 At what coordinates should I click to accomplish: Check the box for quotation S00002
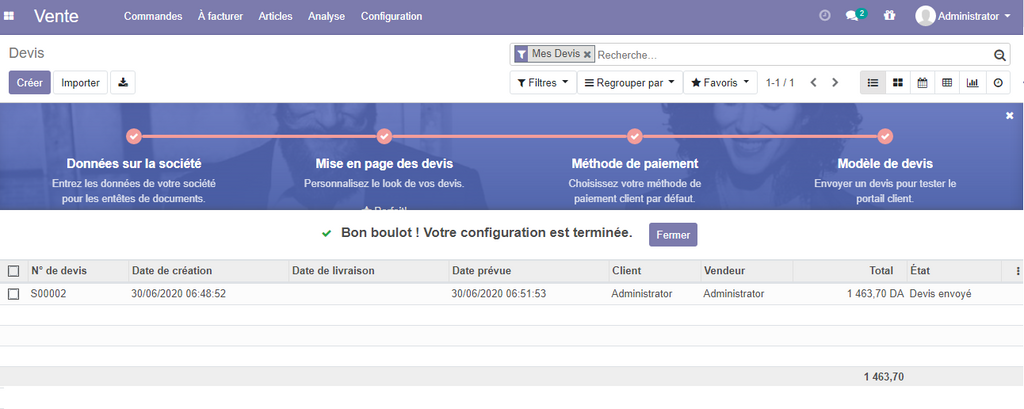tap(14, 294)
